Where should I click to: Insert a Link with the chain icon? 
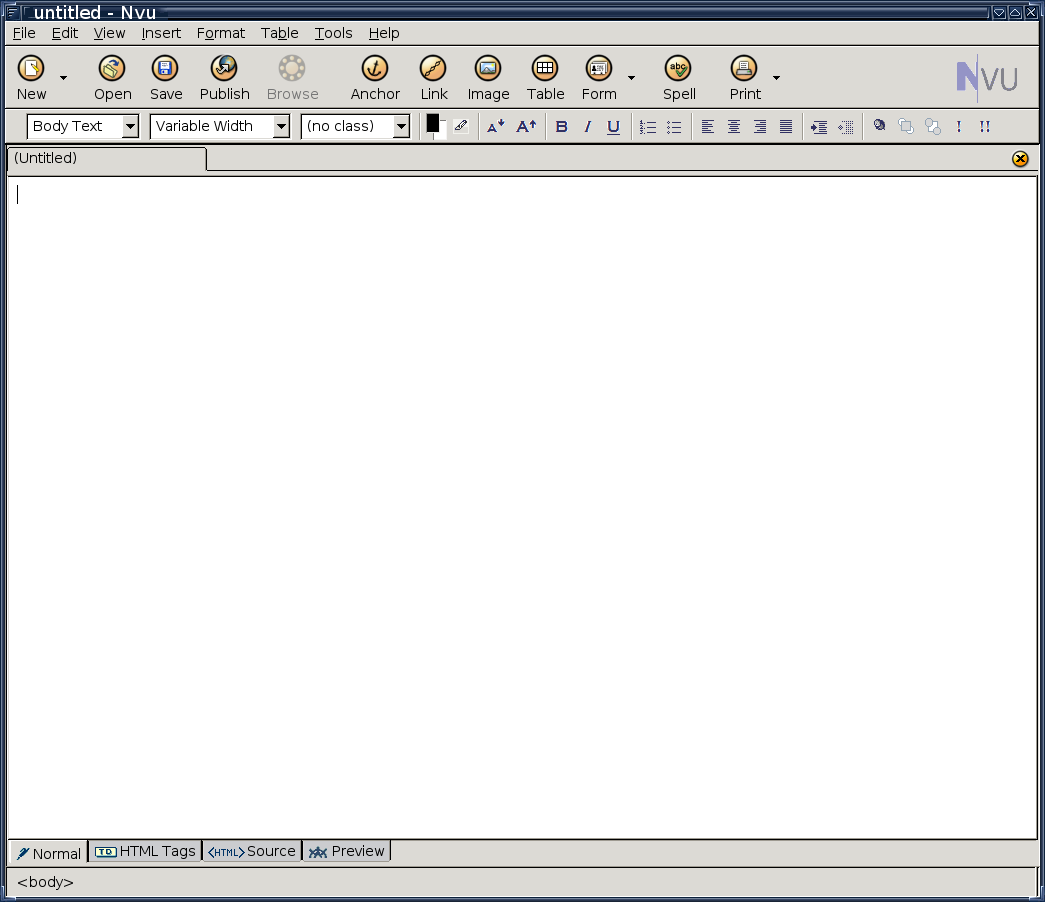coord(433,78)
